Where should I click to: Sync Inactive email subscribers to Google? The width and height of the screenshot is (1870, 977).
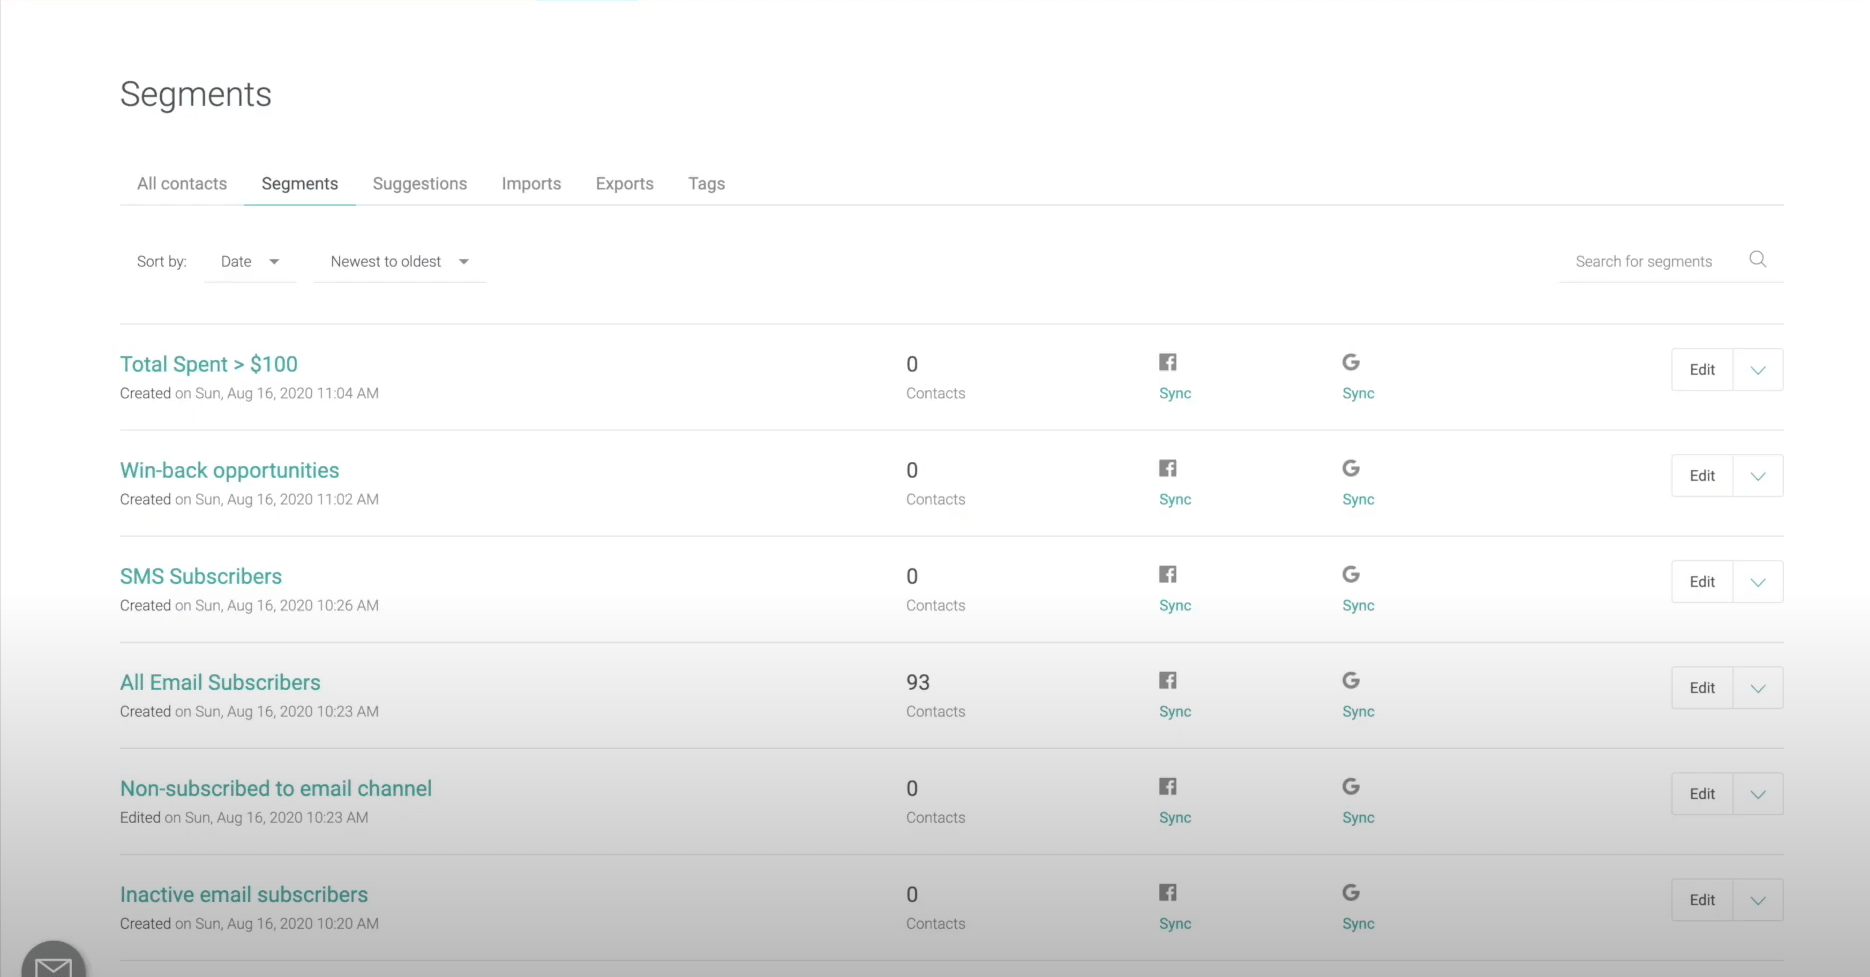[x=1358, y=923]
